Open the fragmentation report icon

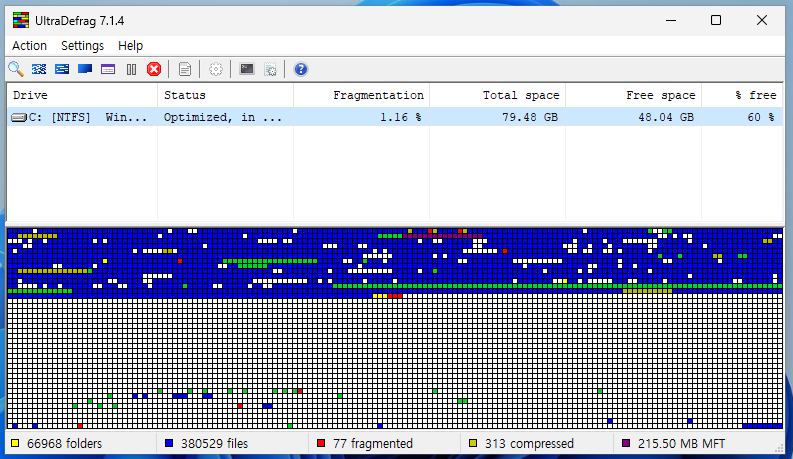pyautogui.click(x=185, y=69)
